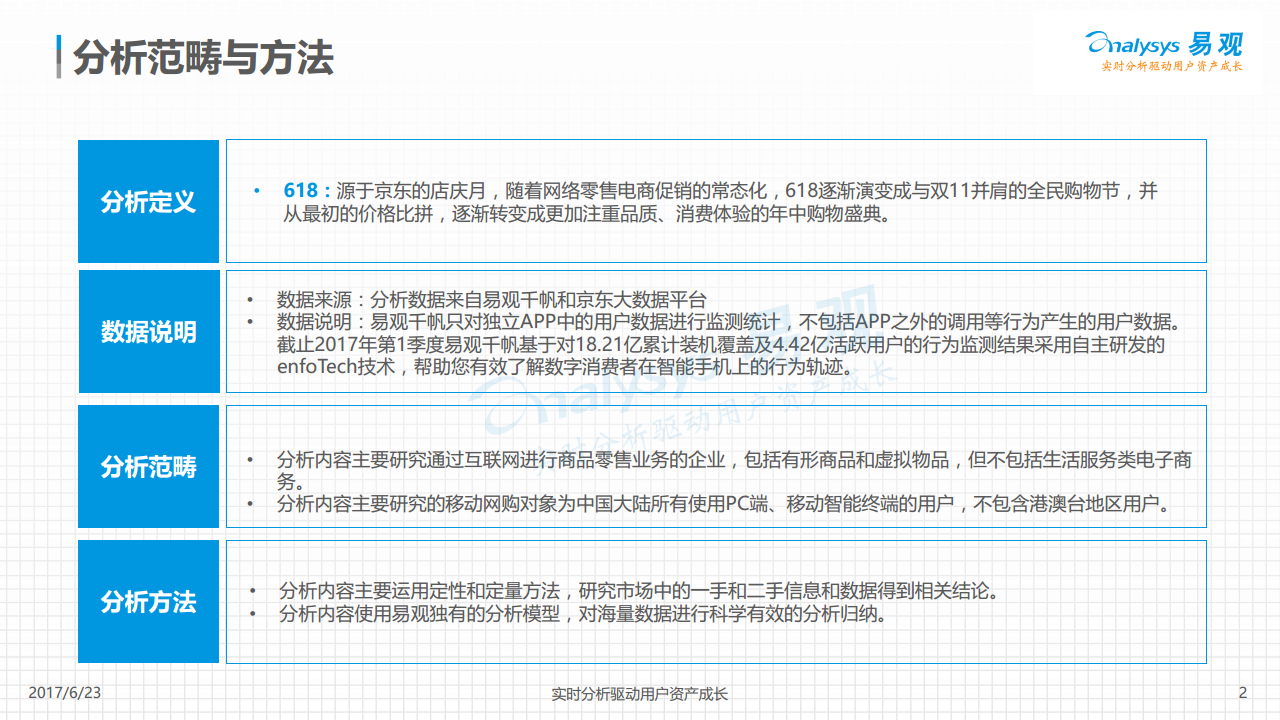Viewport: 1280px width, 720px height.
Task: Click the blue 分析方法 label box
Action: pos(148,601)
